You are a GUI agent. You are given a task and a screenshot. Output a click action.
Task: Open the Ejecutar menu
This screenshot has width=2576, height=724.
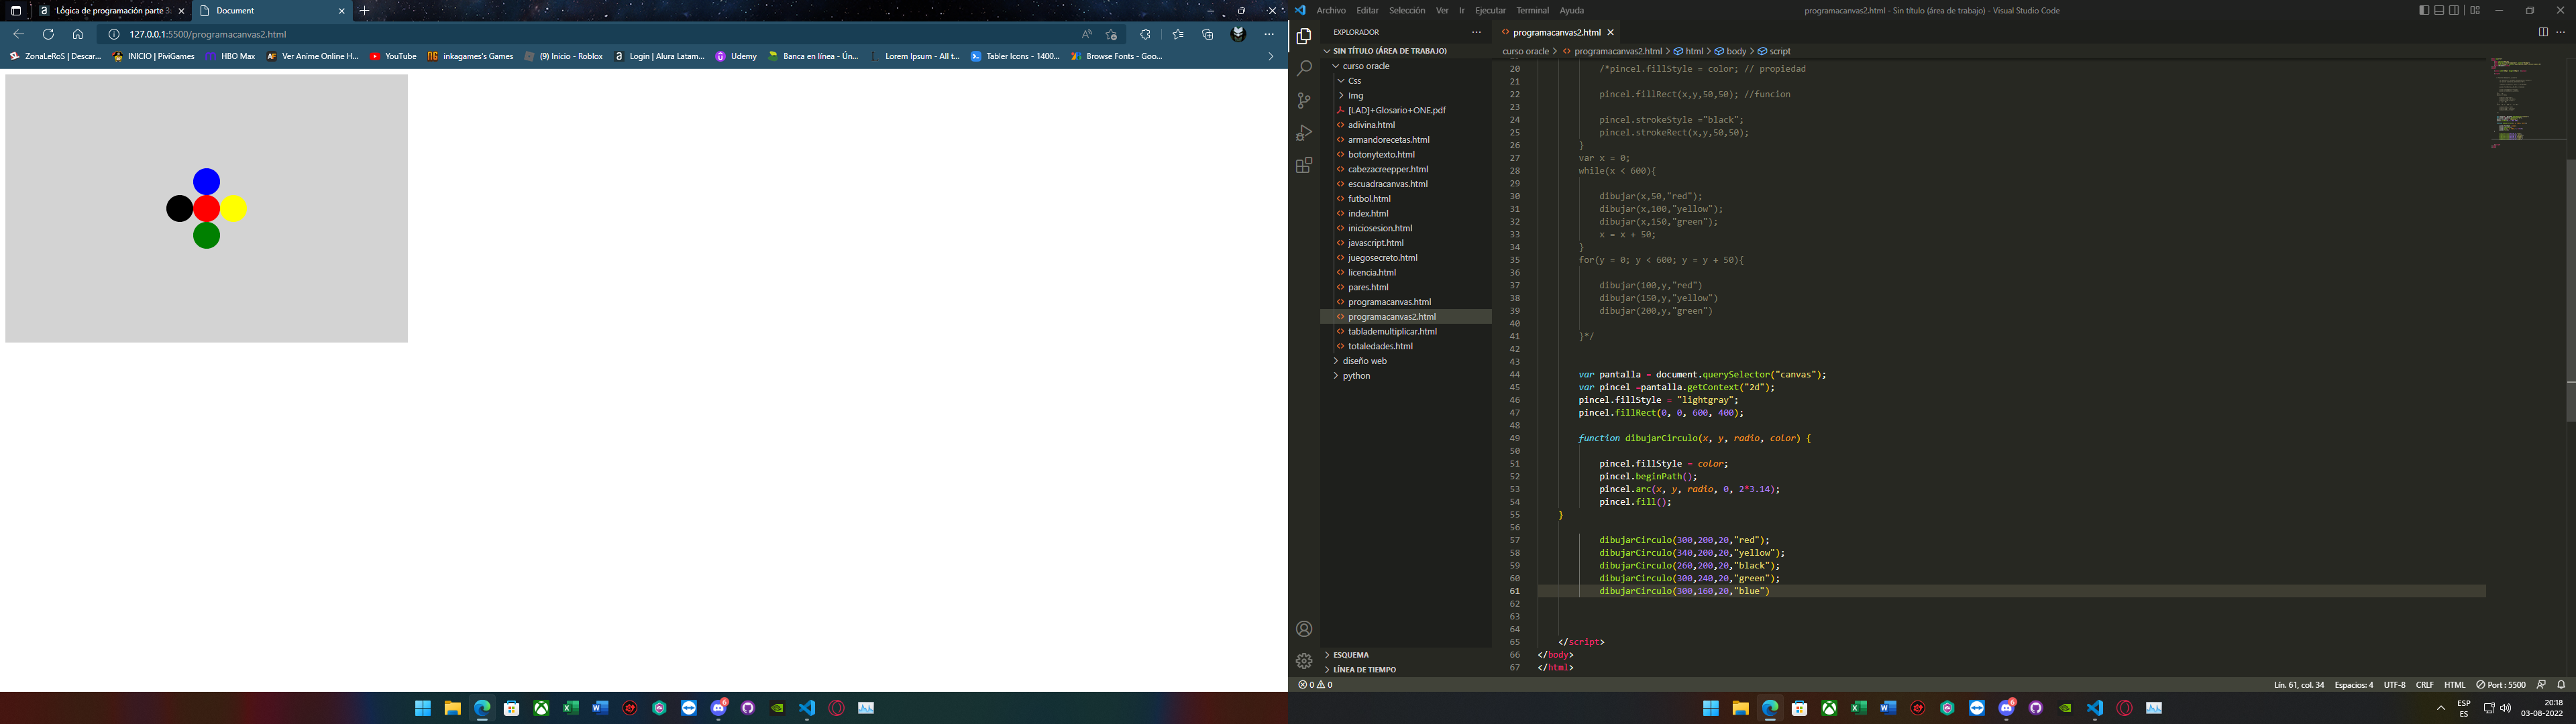pos(1490,11)
